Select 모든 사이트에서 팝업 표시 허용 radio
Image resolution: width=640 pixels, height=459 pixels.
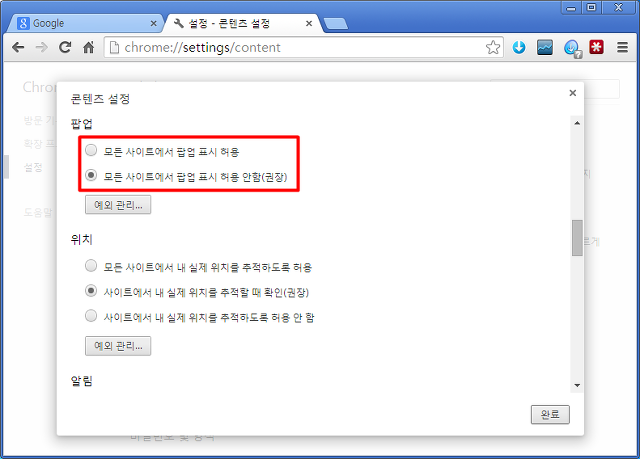pos(91,150)
